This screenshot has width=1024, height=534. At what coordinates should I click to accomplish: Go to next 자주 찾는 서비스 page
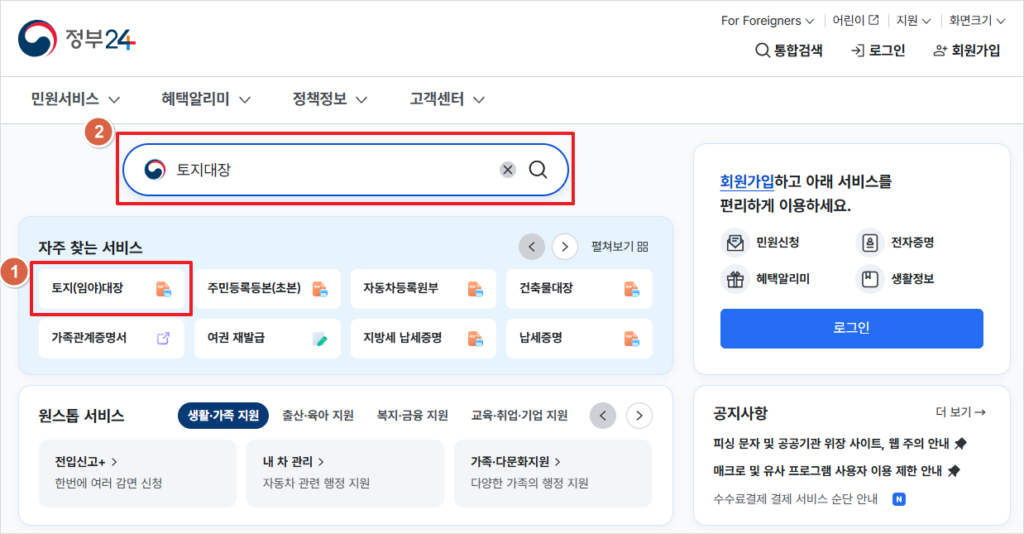point(565,247)
